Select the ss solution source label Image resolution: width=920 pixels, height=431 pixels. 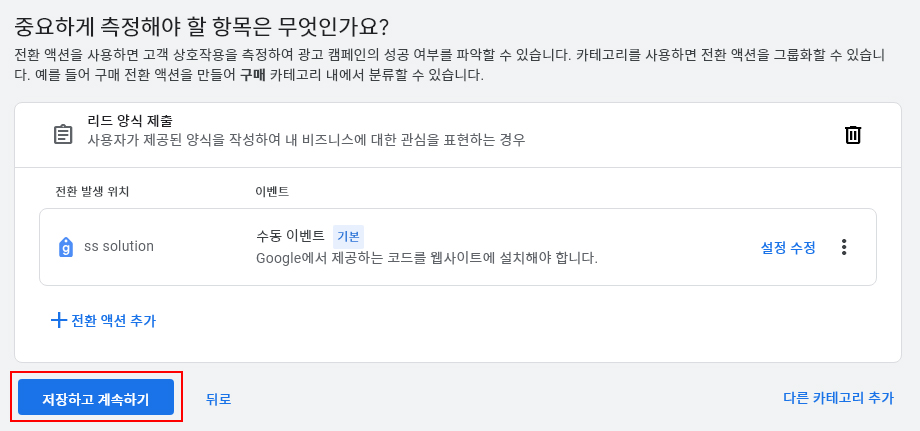coord(118,246)
